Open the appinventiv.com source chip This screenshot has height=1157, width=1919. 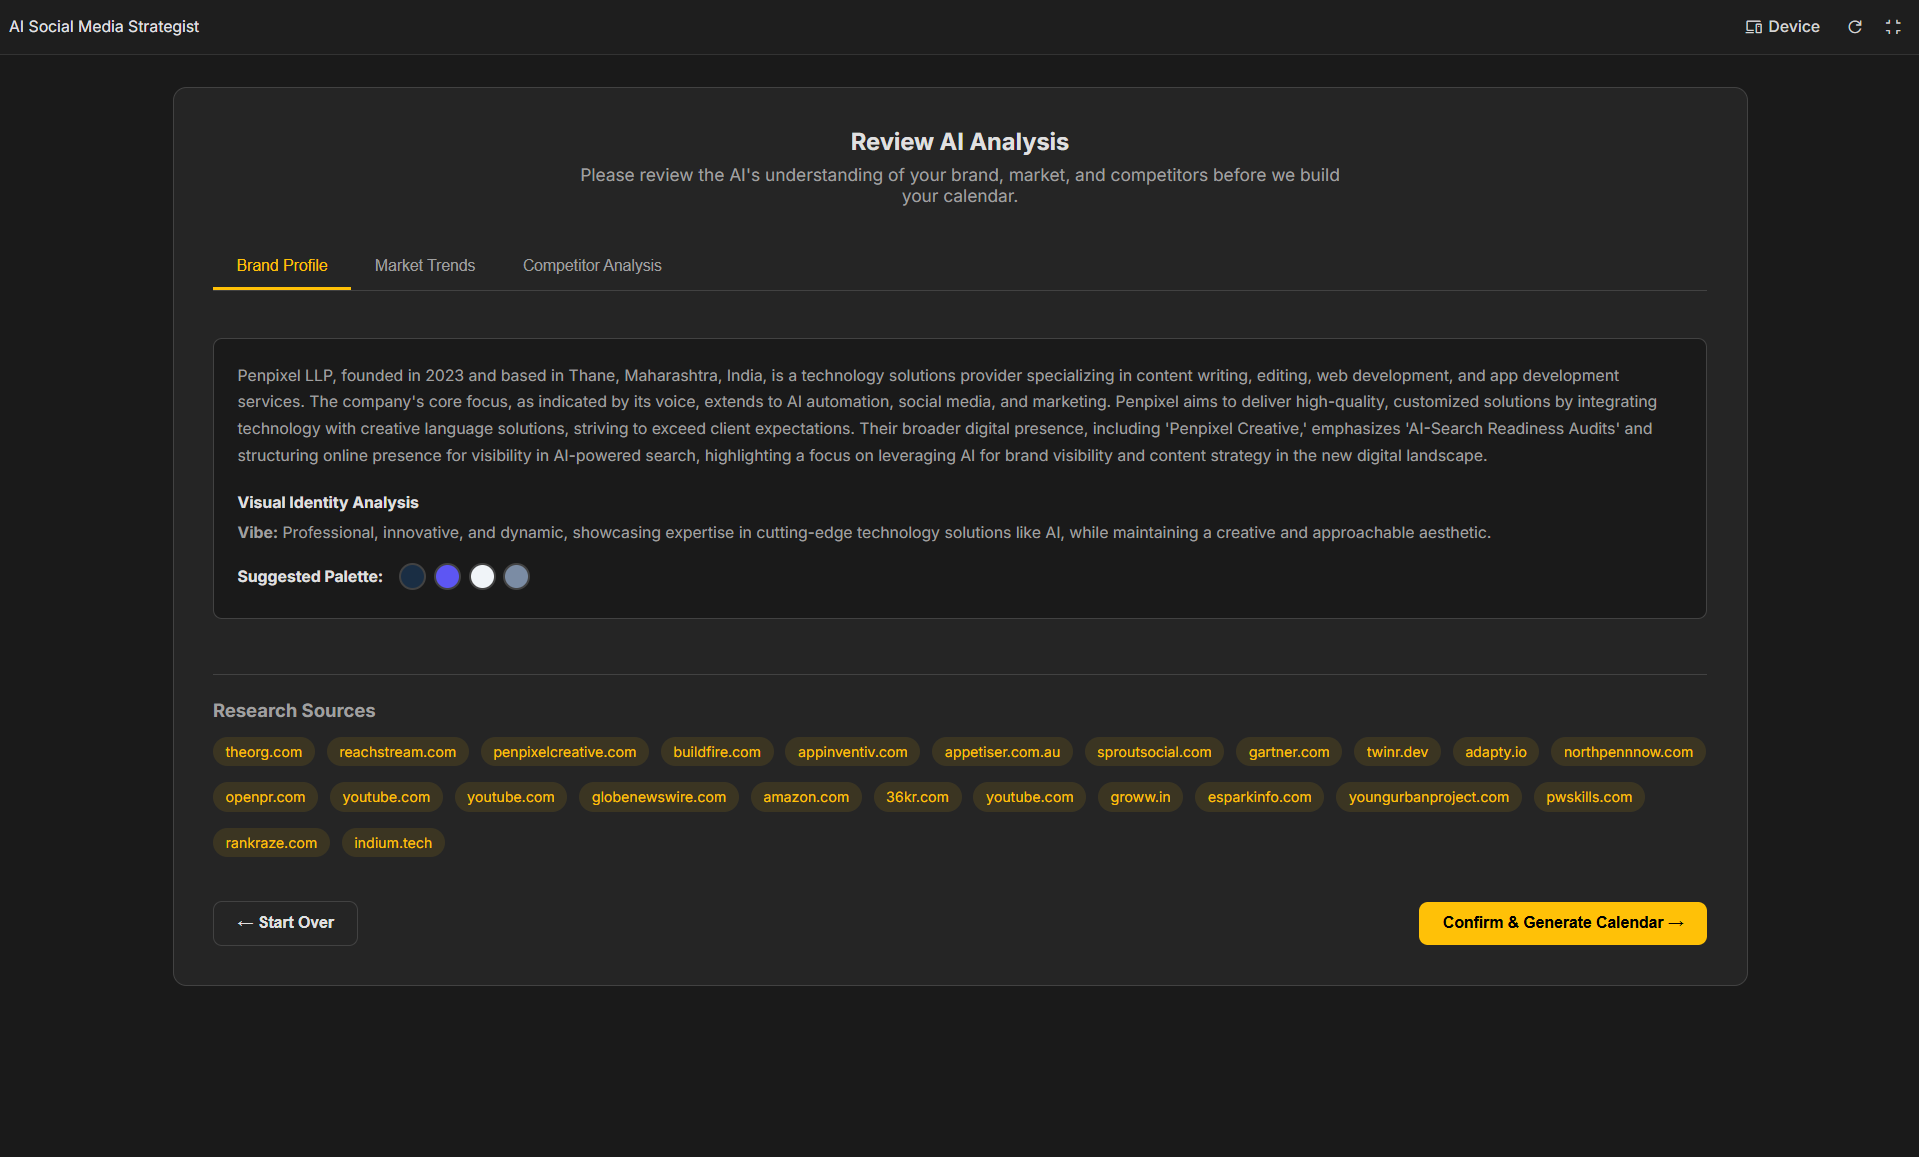coord(853,752)
